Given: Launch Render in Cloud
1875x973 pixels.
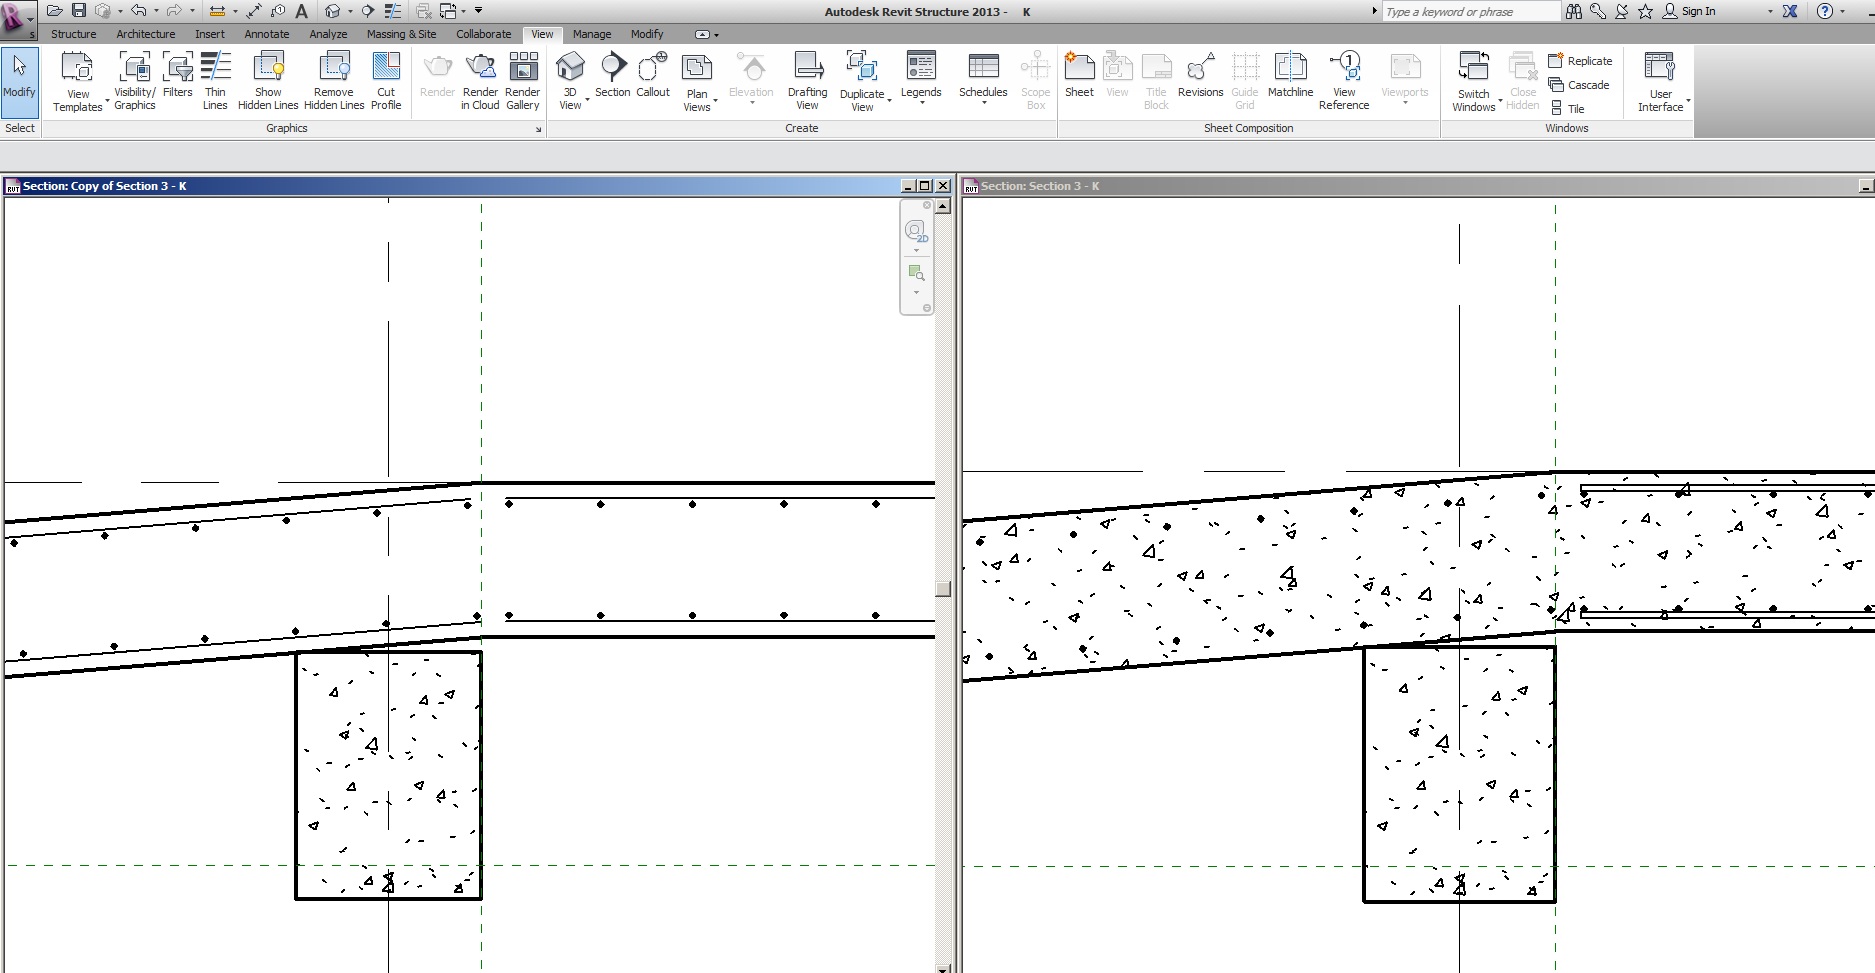Looking at the screenshot, I should [x=480, y=80].
